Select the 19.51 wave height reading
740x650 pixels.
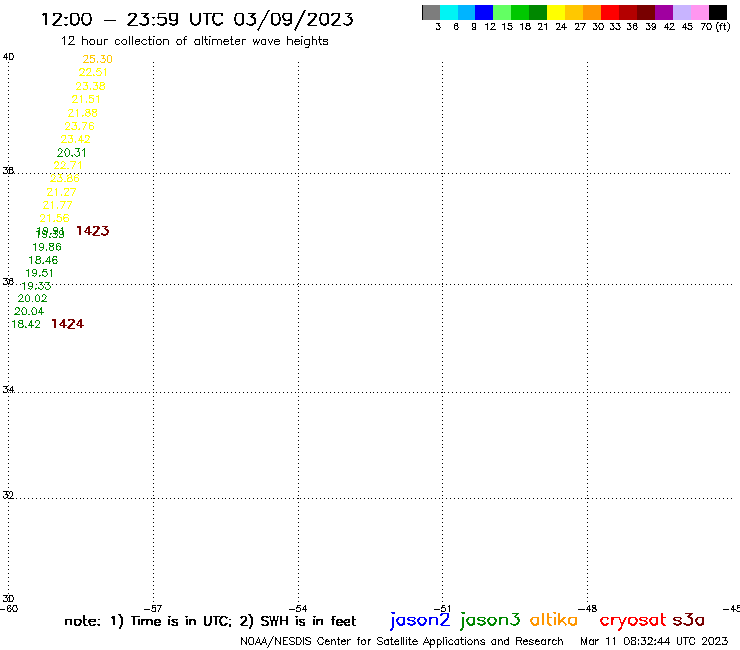[39, 273]
